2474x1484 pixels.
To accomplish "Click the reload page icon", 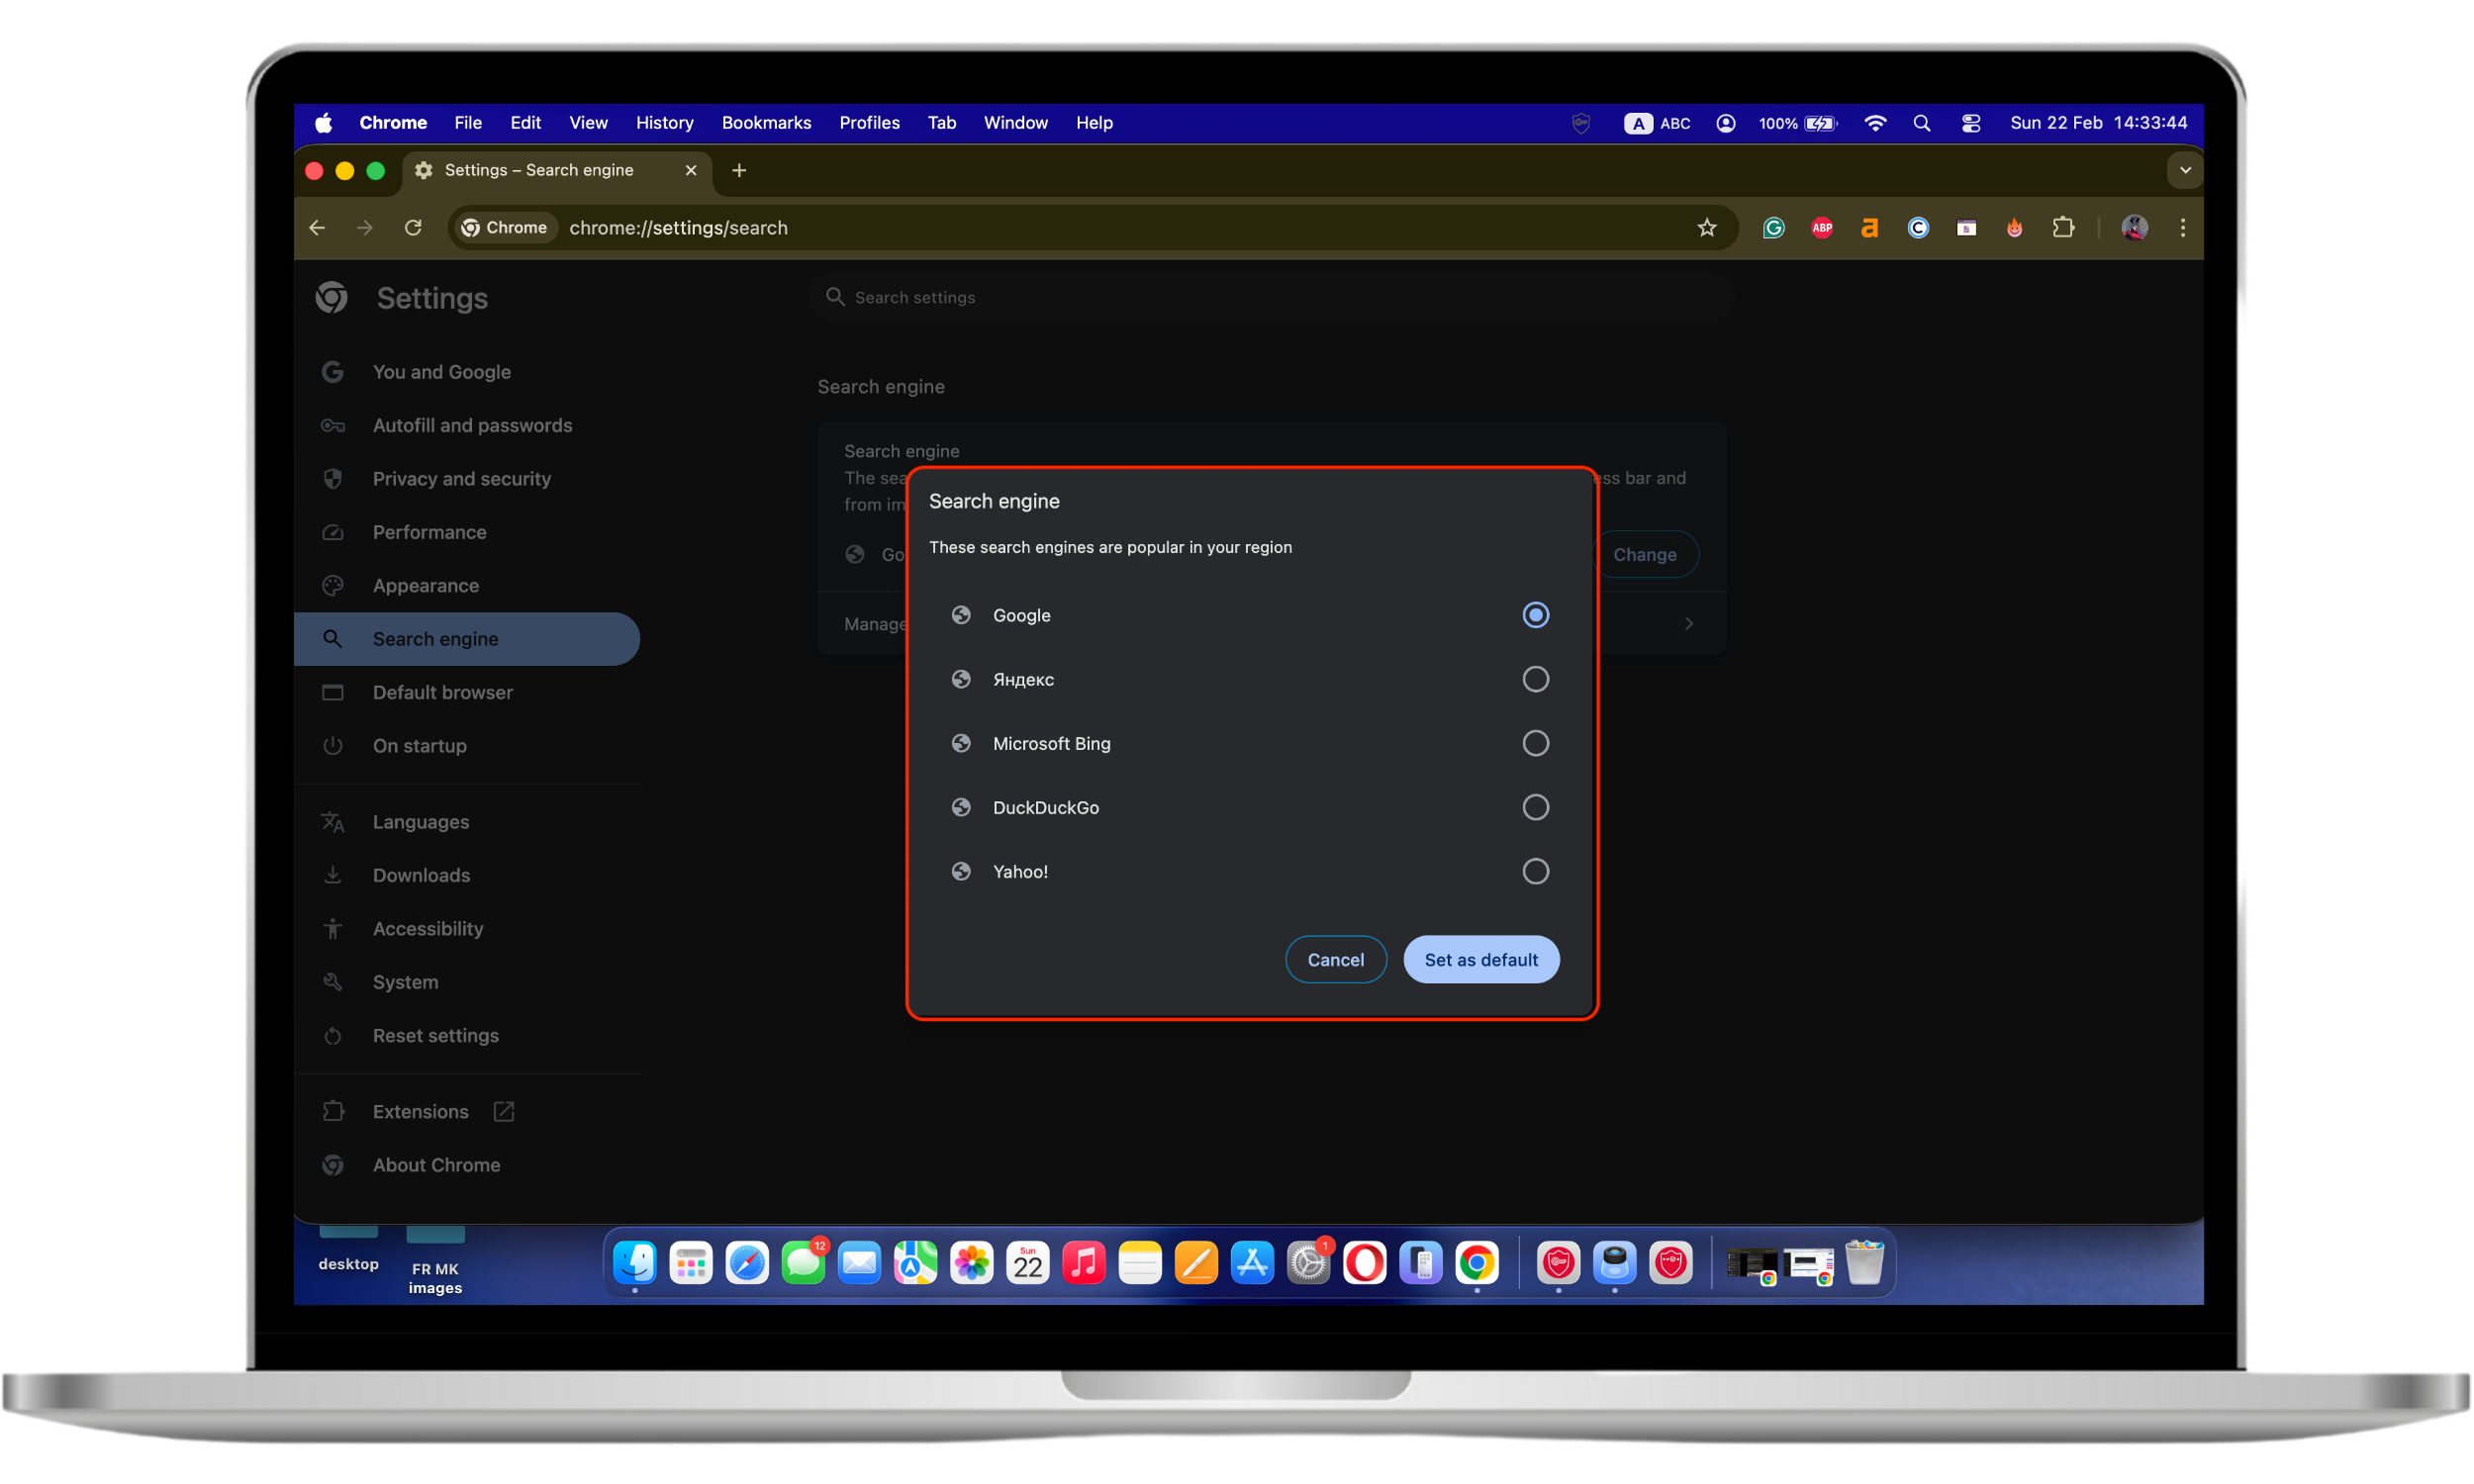I will 413,228.
